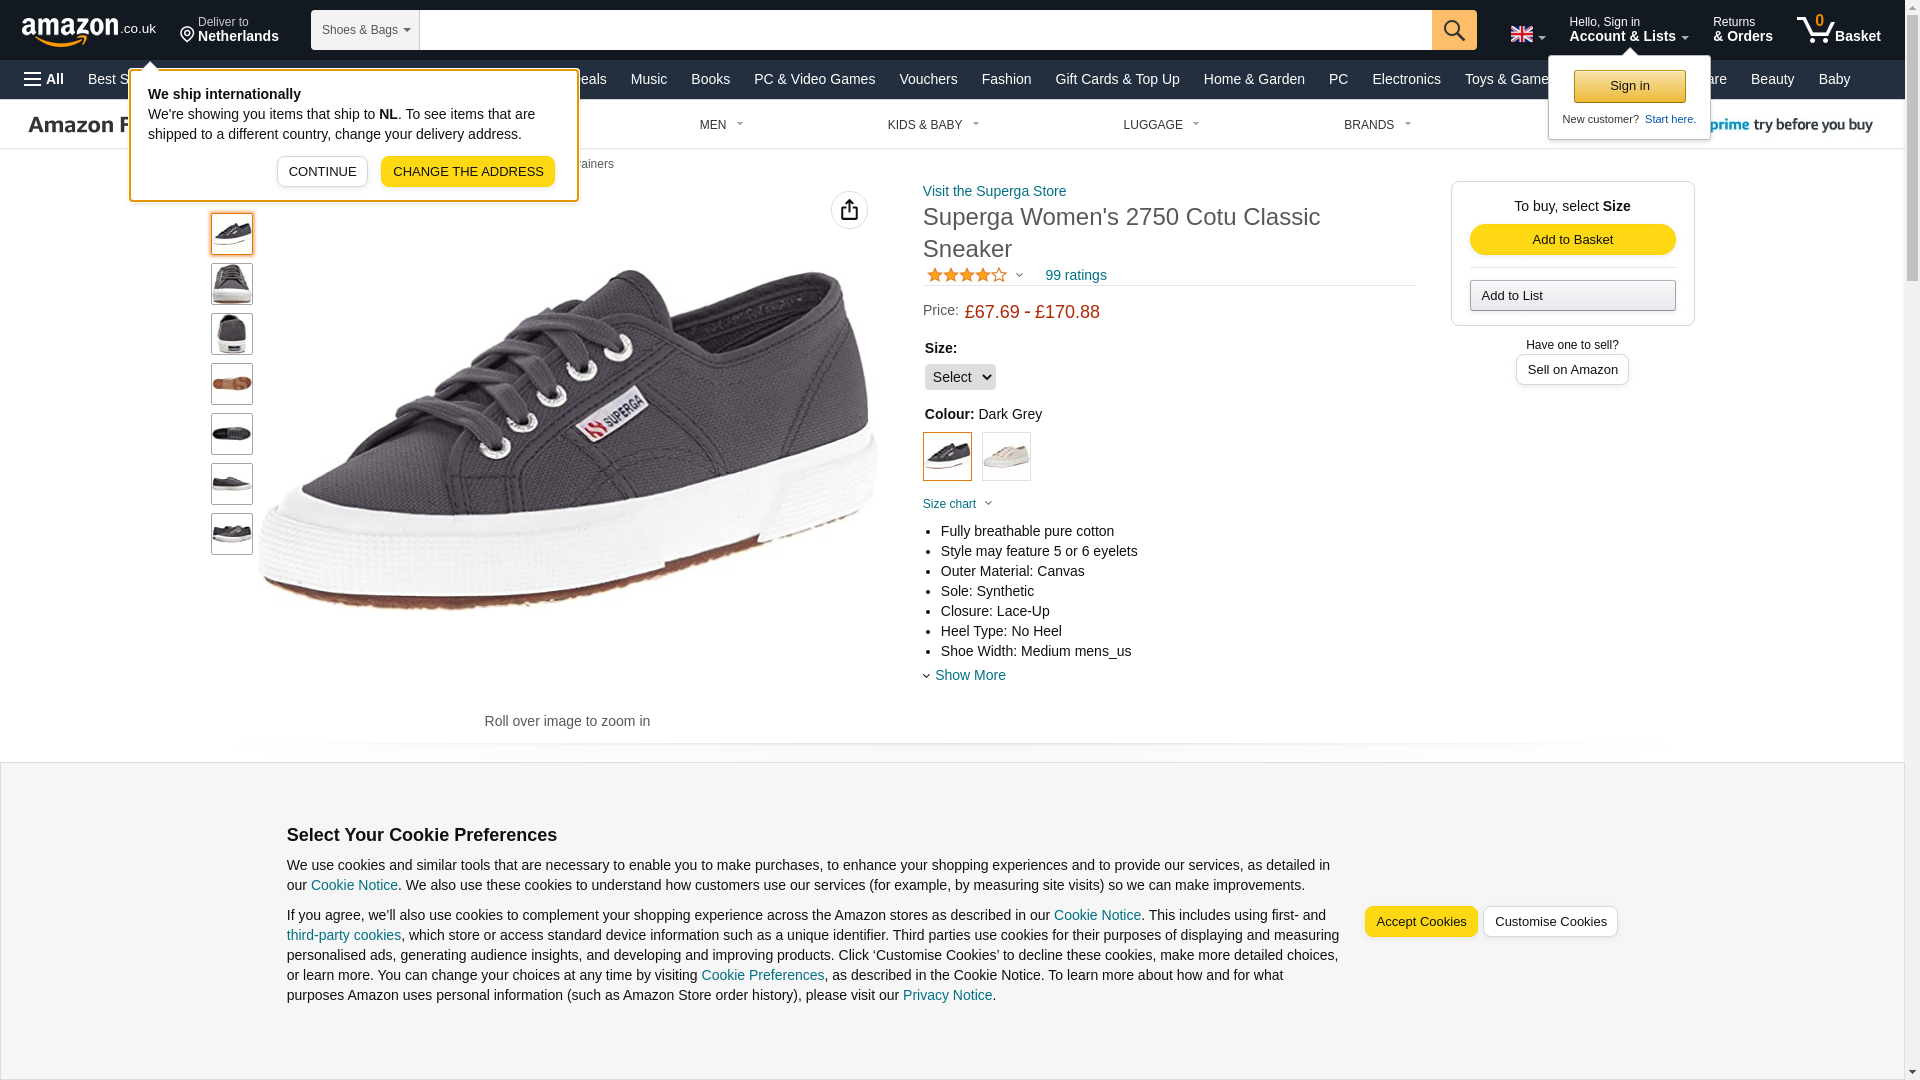Open the UK flag language selector

pyautogui.click(x=1528, y=34)
